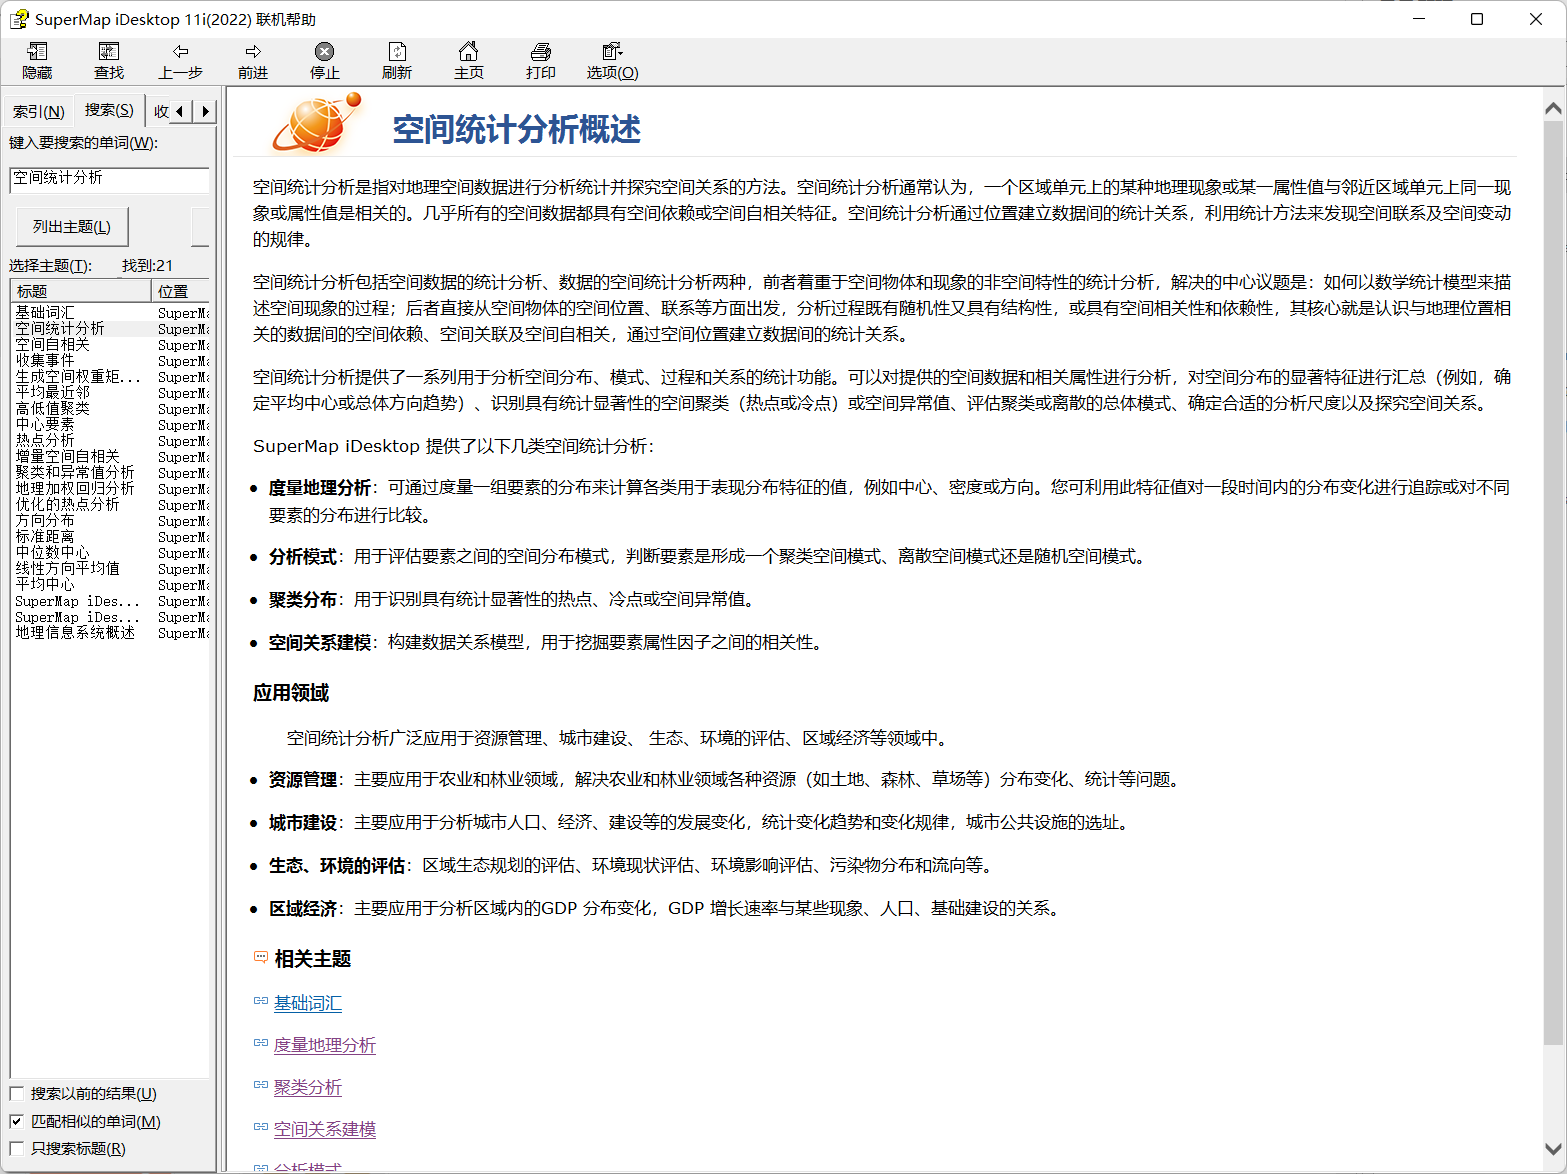The image size is (1567, 1174).
Task: Click the 列出主题(L) button
Action: coord(72,227)
